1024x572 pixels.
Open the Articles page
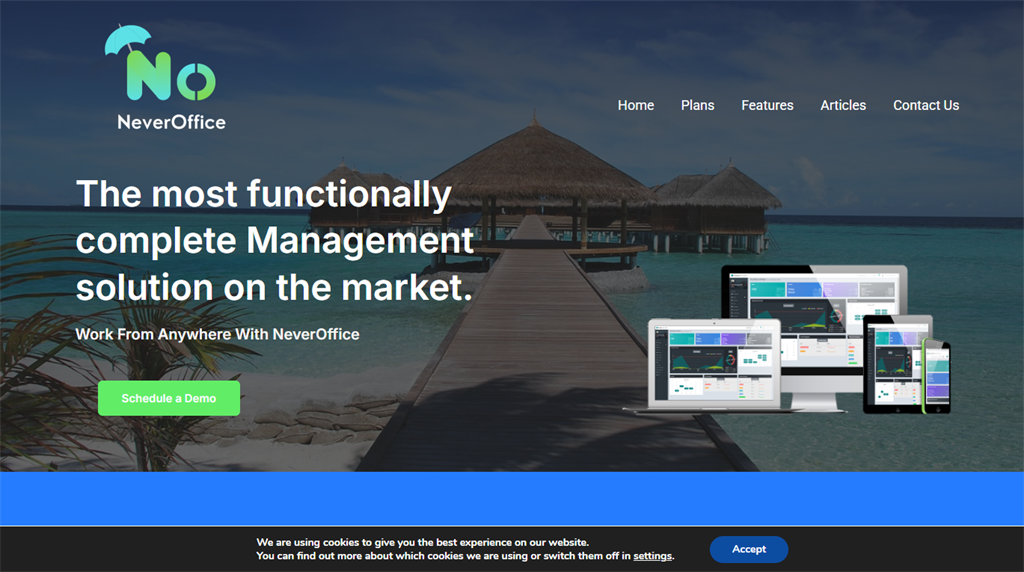pos(843,105)
